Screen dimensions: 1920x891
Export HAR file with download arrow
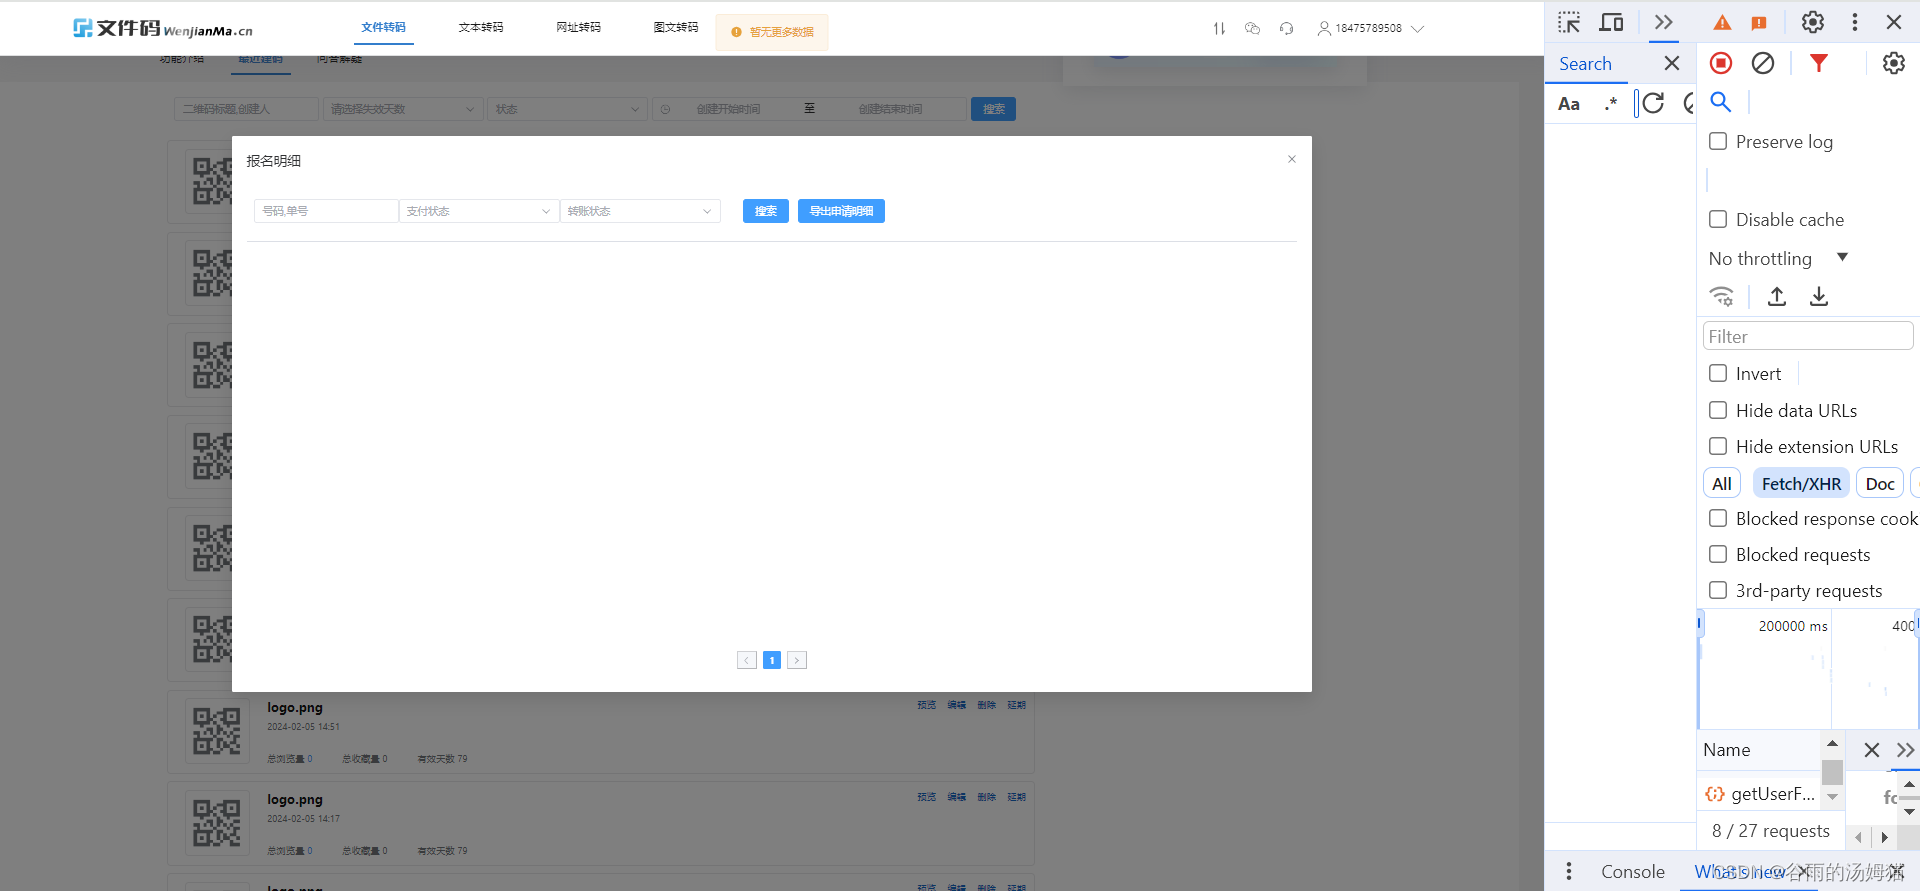tap(1819, 296)
